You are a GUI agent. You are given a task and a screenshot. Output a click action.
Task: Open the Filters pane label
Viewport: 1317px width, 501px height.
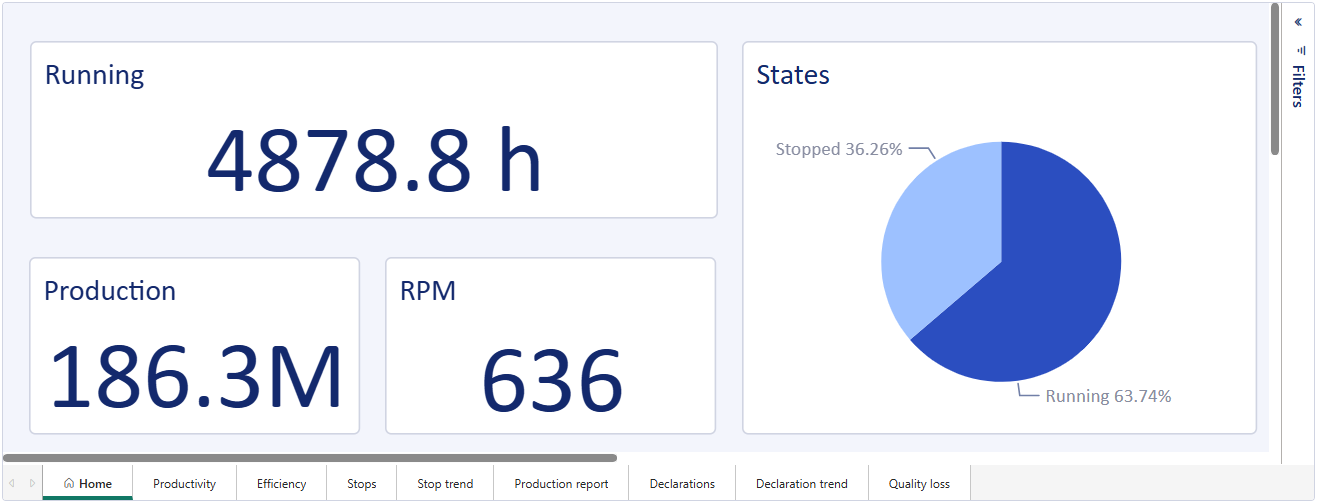click(1298, 86)
